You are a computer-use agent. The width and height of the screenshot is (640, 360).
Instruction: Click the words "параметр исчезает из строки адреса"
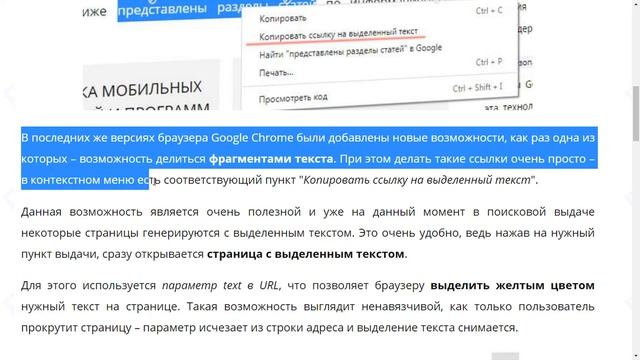244,327
